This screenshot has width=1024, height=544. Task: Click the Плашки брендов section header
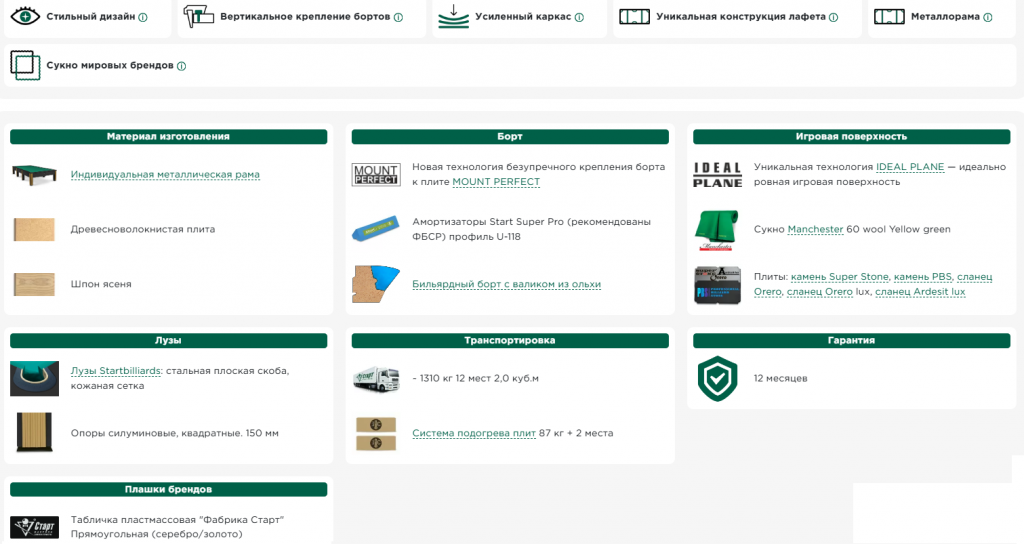tap(168, 489)
